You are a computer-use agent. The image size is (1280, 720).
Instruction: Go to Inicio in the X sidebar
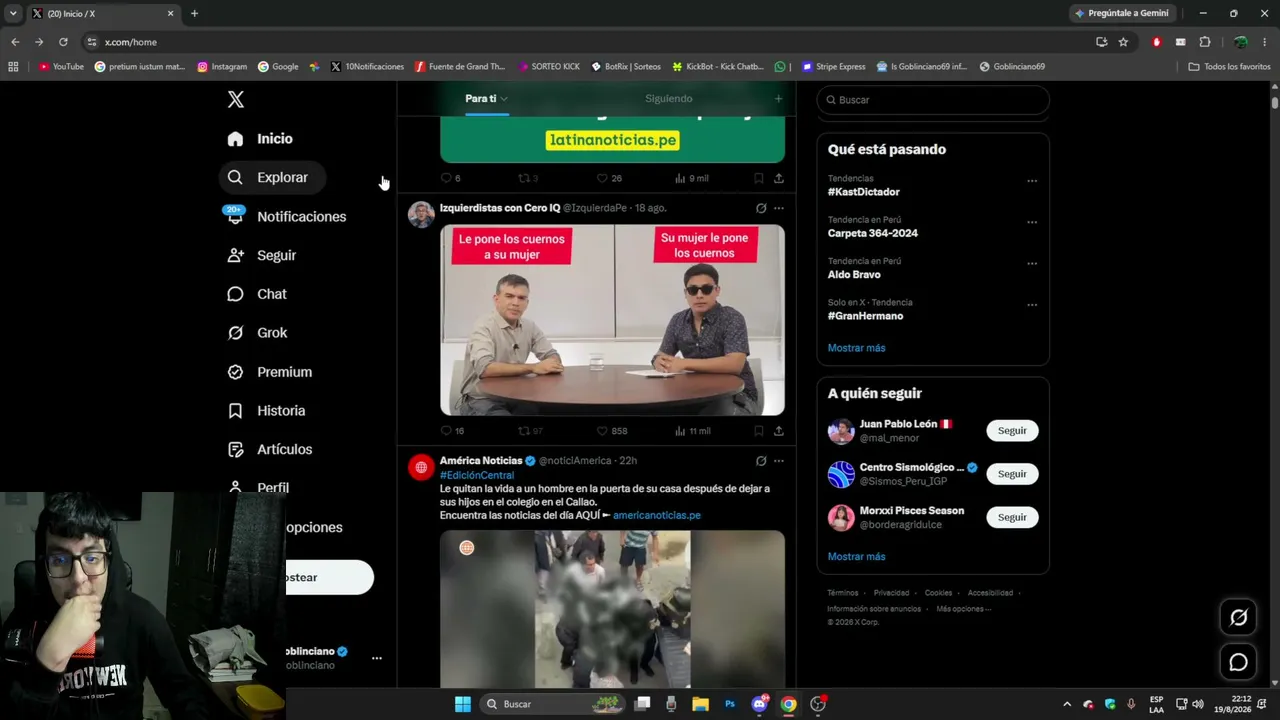[260, 139]
